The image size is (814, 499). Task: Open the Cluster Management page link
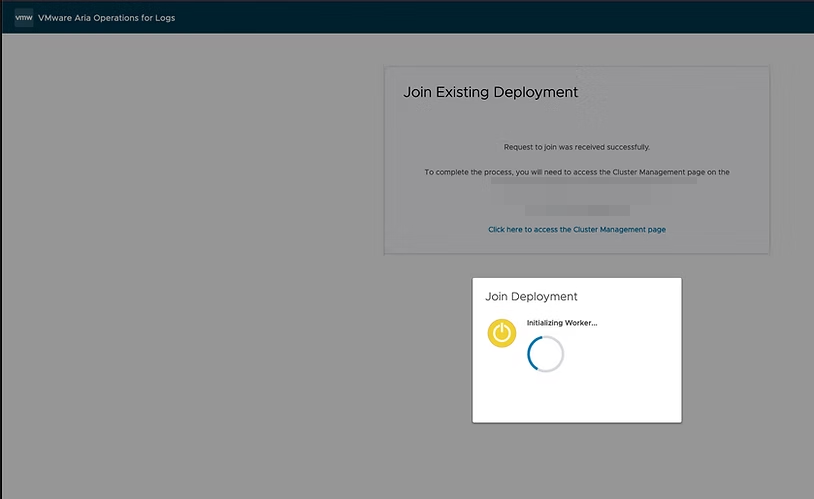click(576, 230)
